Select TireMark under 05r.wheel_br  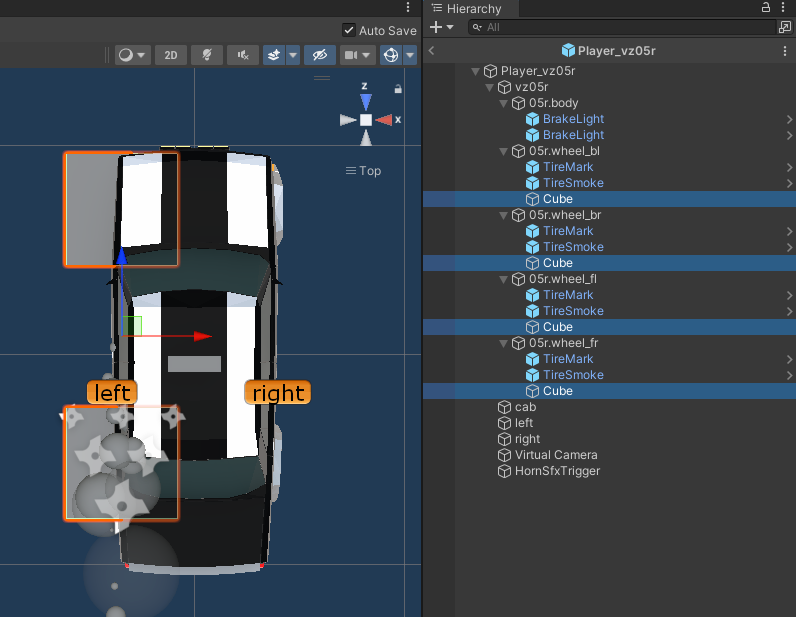click(x=568, y=231)
